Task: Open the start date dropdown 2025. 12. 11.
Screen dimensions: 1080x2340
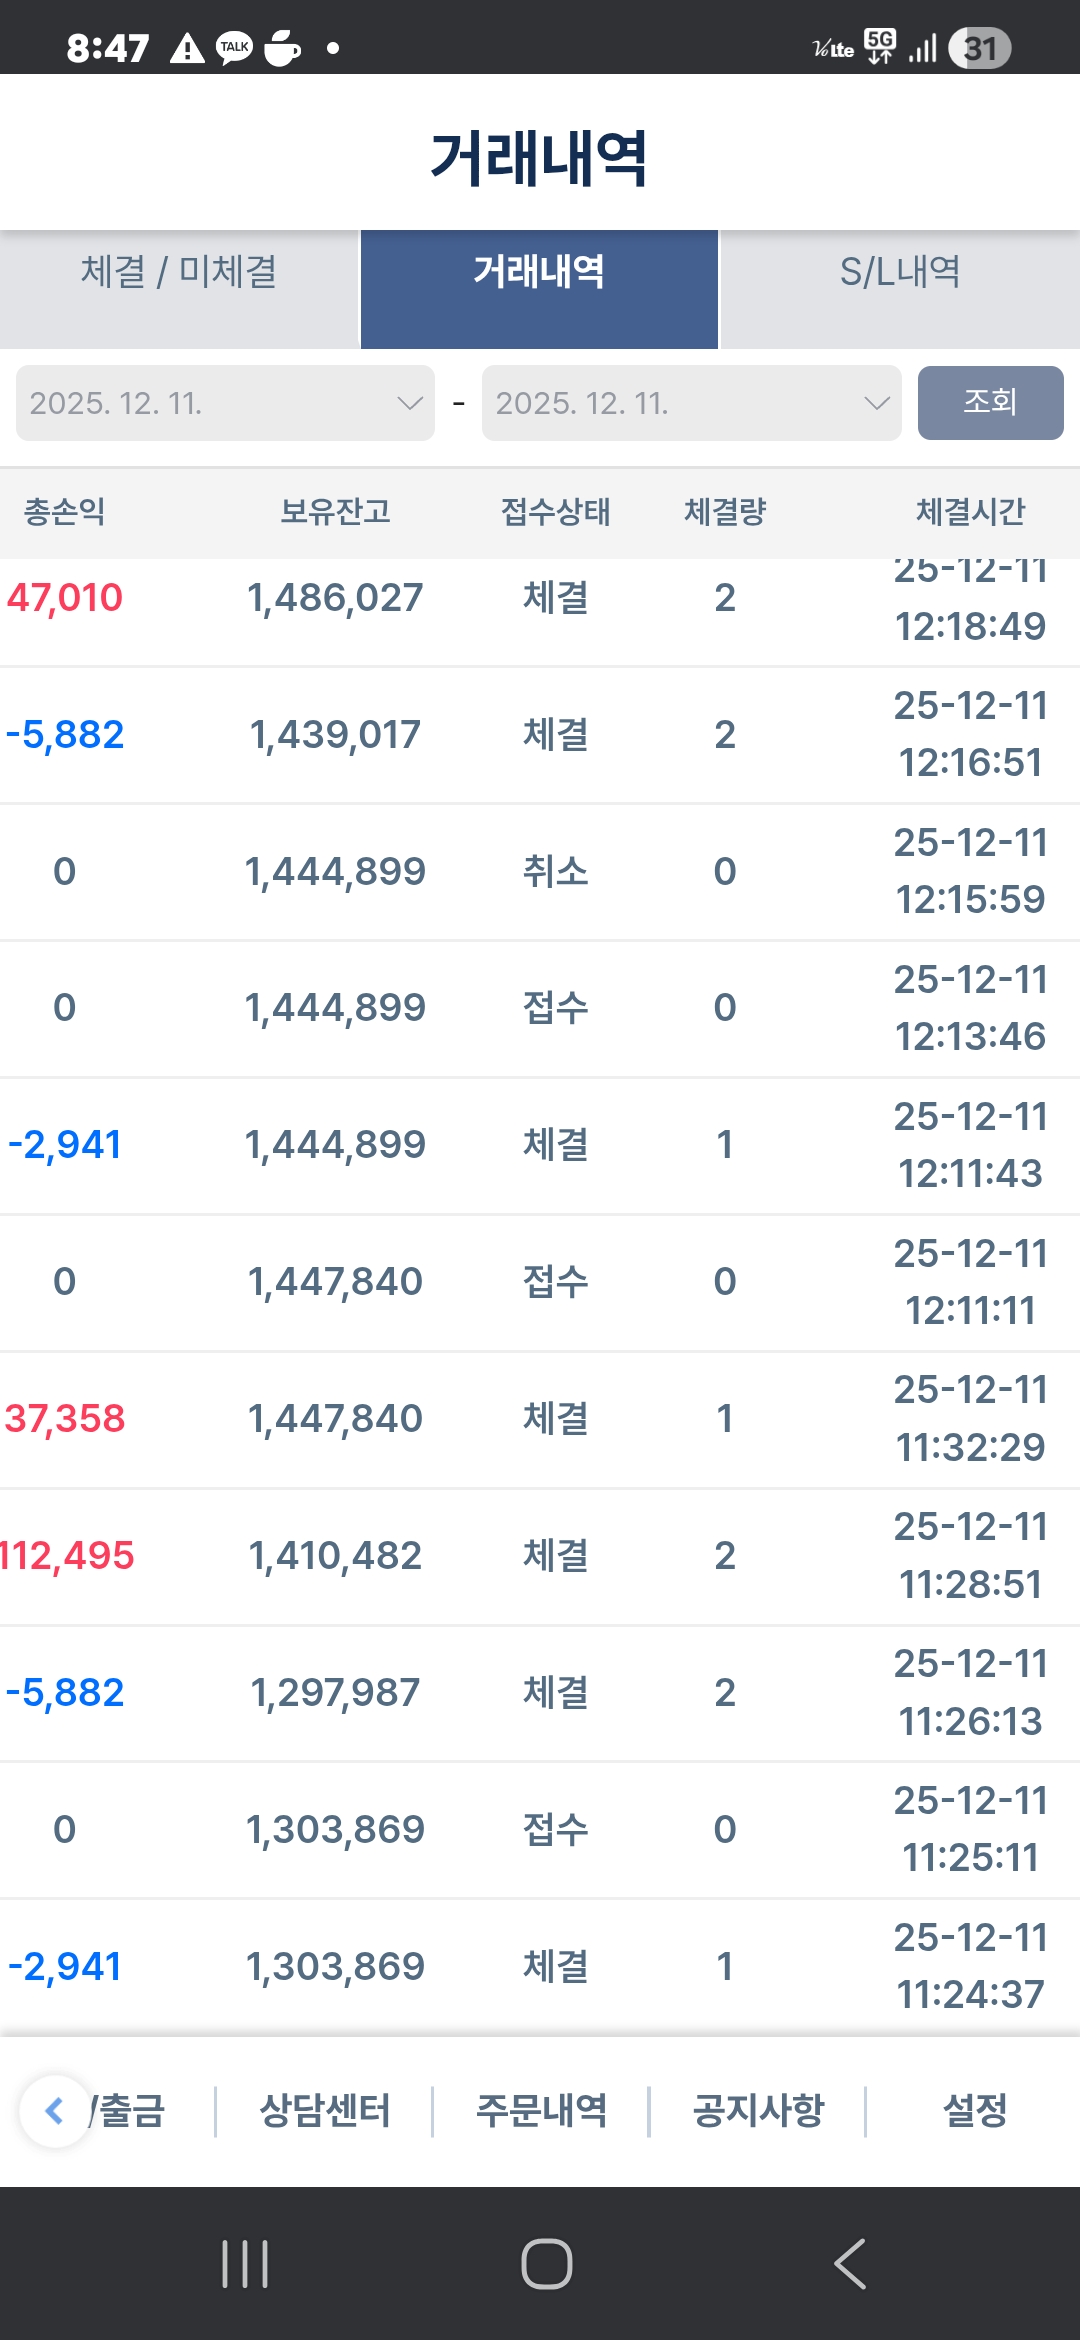Action: coord(225,403)
